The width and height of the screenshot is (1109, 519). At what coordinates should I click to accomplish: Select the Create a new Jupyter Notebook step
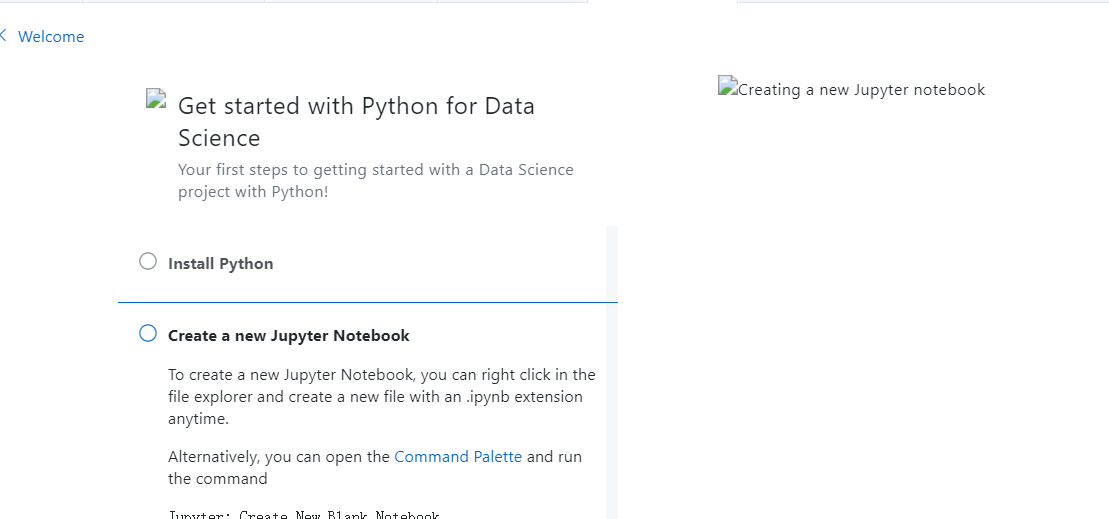tap(289, 335)
